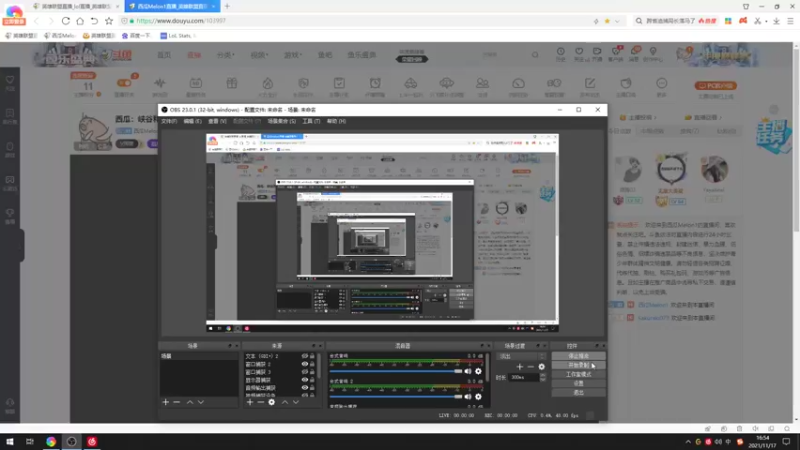Click the Douyu page vertical scrollbar
This screenshot has height=450, width=800.
pos(796,138)
